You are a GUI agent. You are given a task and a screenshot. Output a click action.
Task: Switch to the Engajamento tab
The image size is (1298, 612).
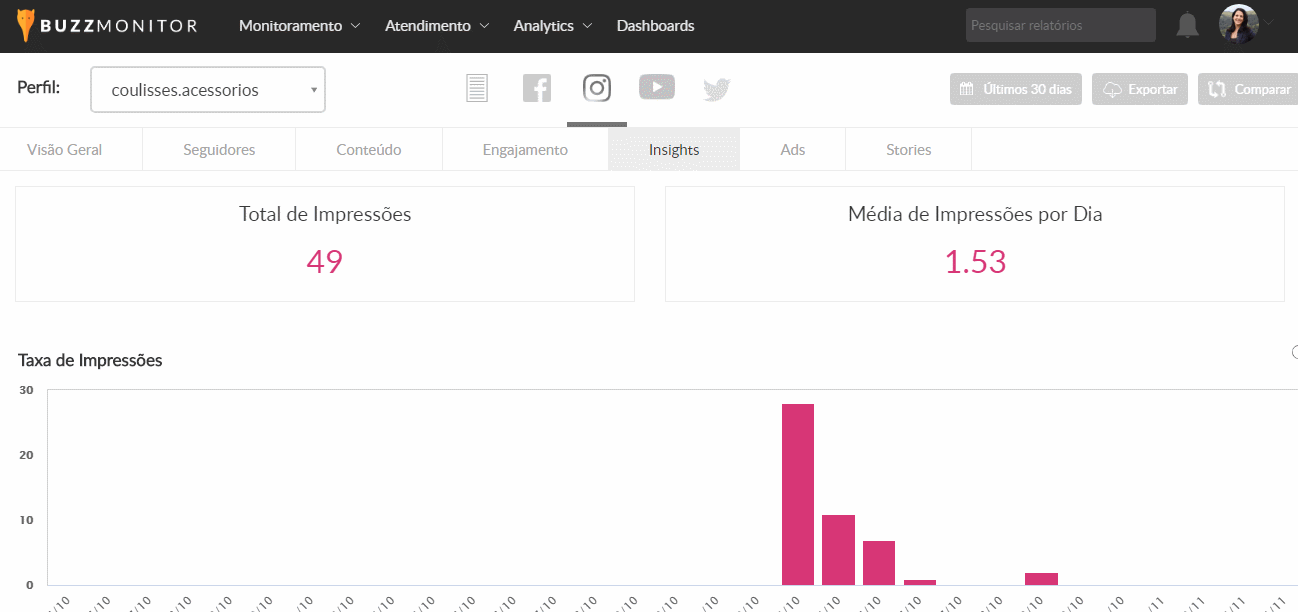(x=525, y=150)
